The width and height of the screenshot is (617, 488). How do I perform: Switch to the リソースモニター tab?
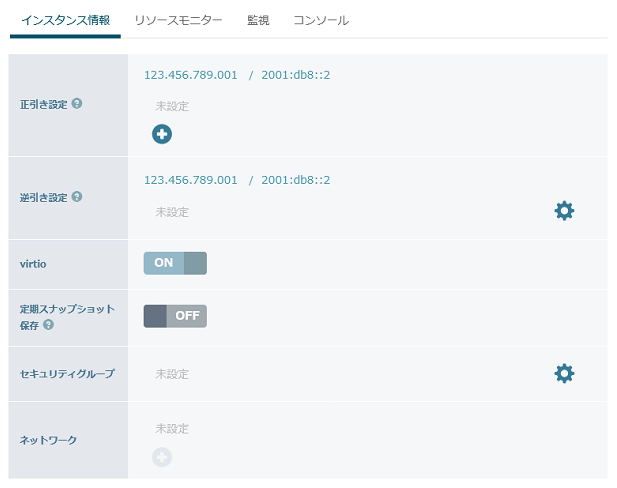[x=178, y=20]
